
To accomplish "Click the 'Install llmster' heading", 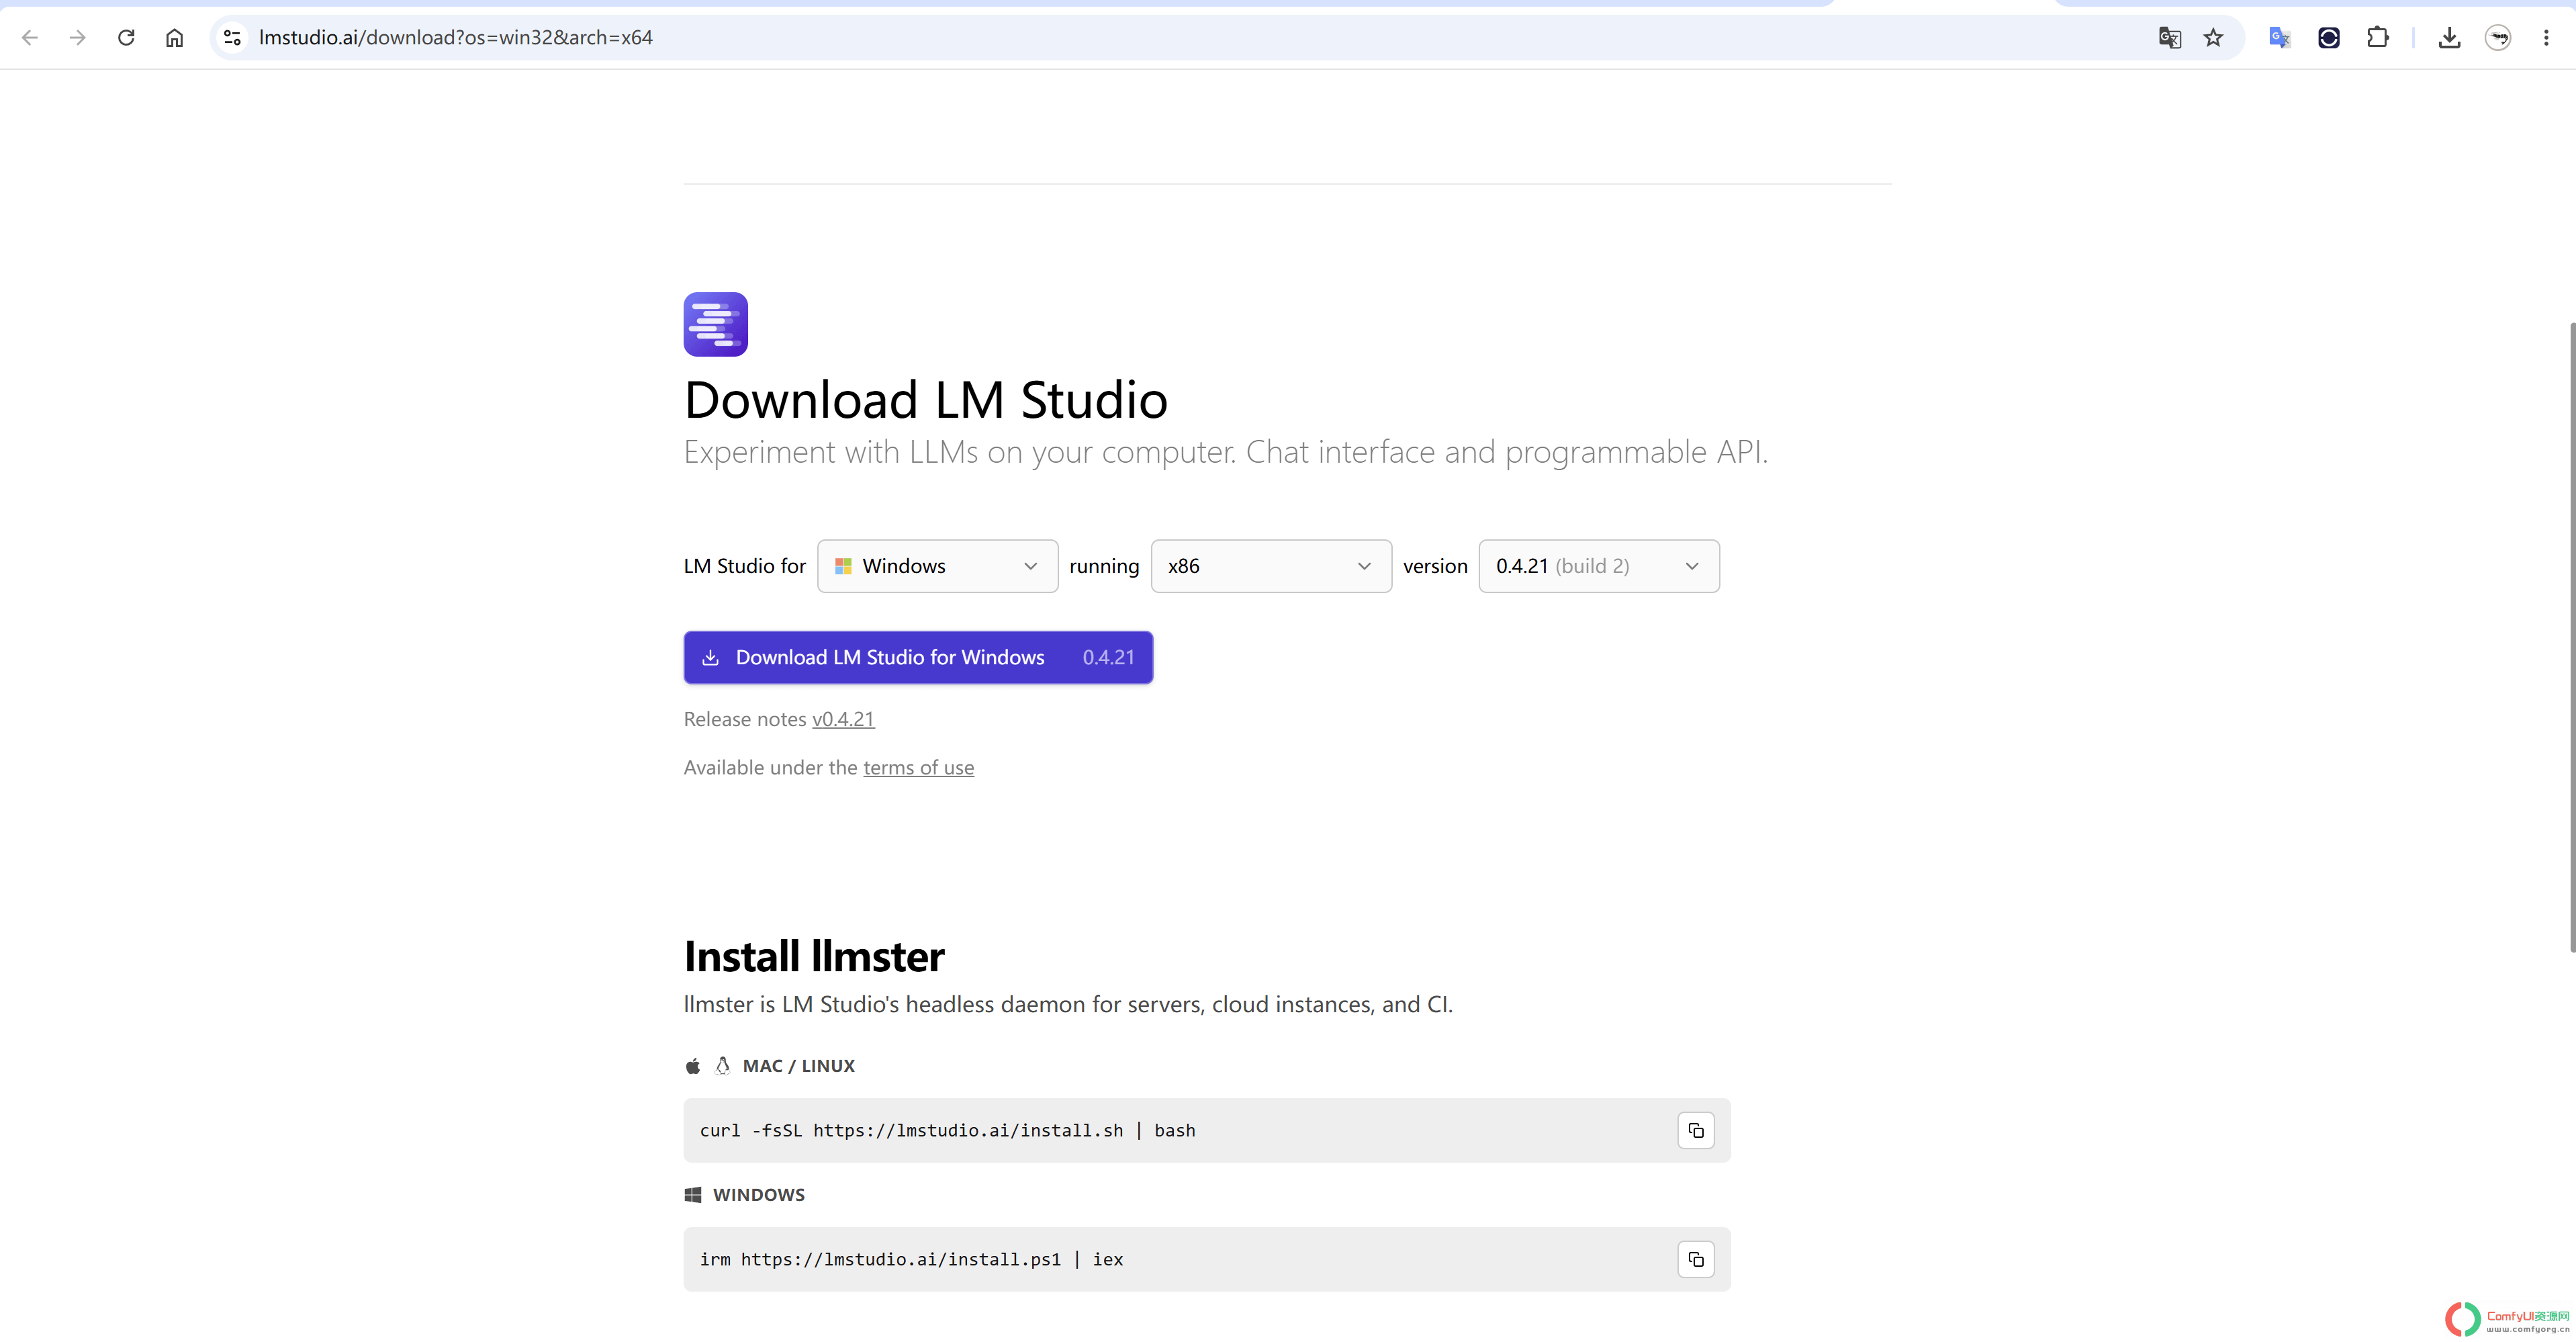I will [x=813, y=956].
